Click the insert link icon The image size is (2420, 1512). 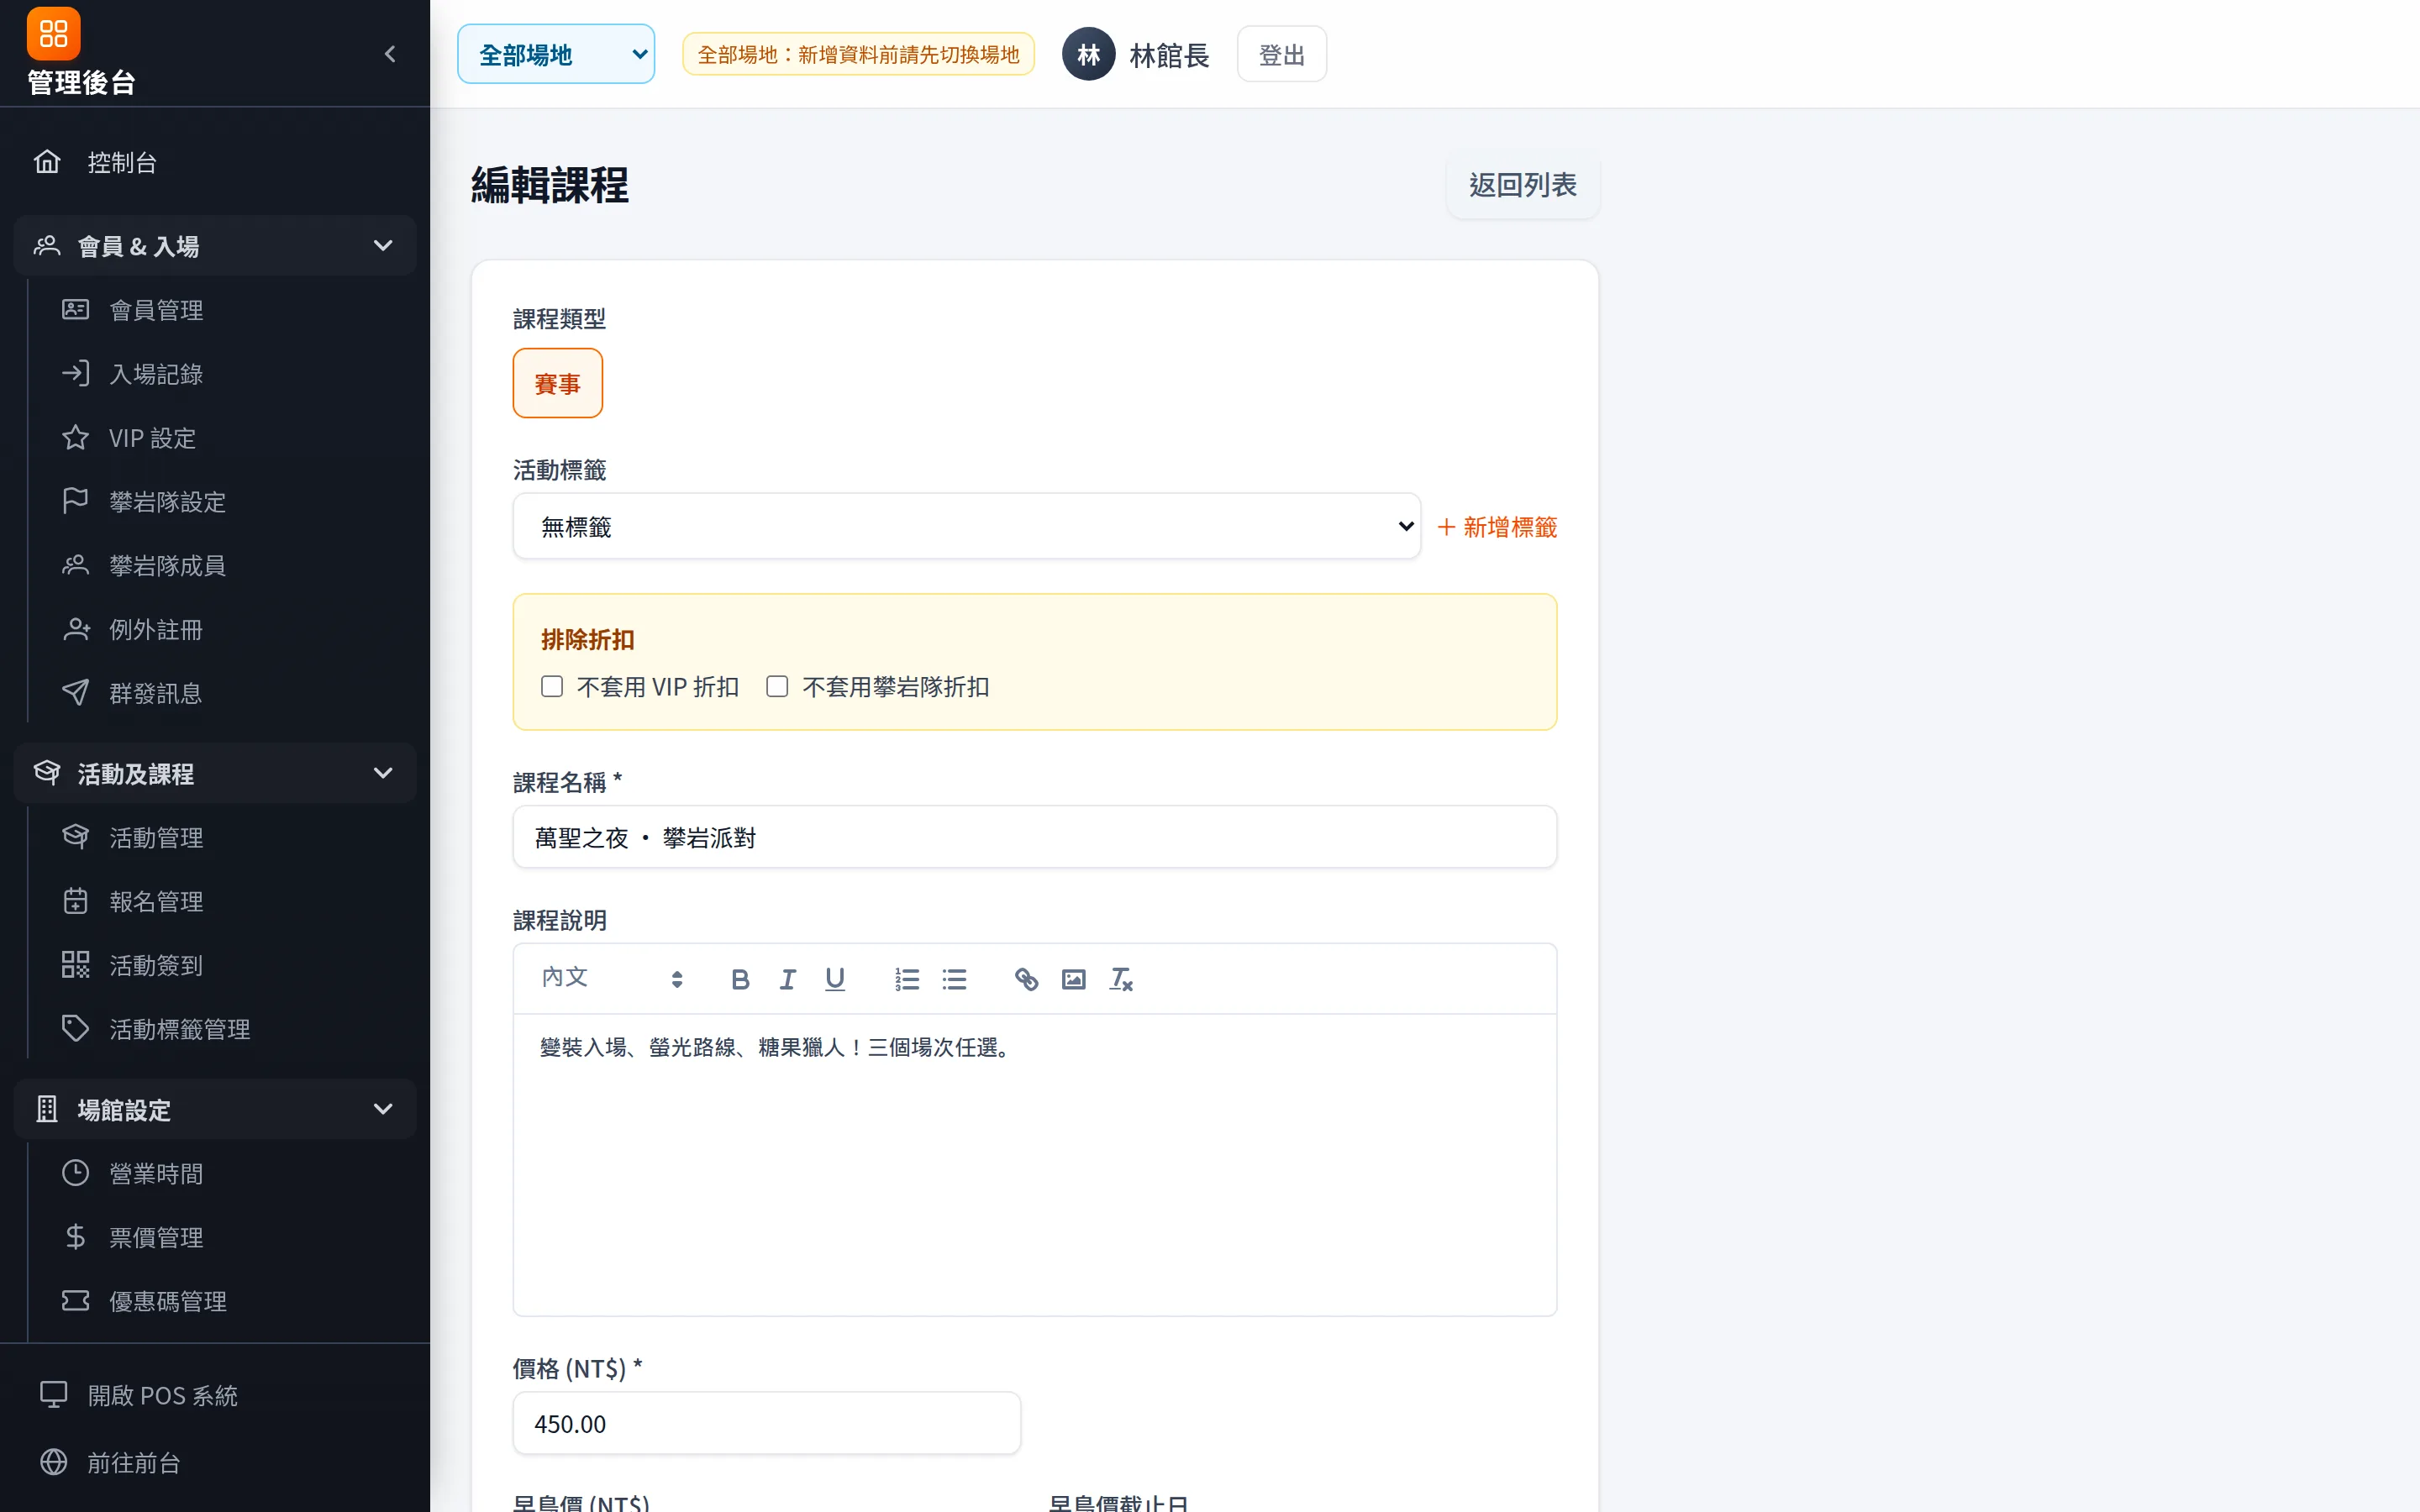pyautogui.click(x=1026, y=979)
